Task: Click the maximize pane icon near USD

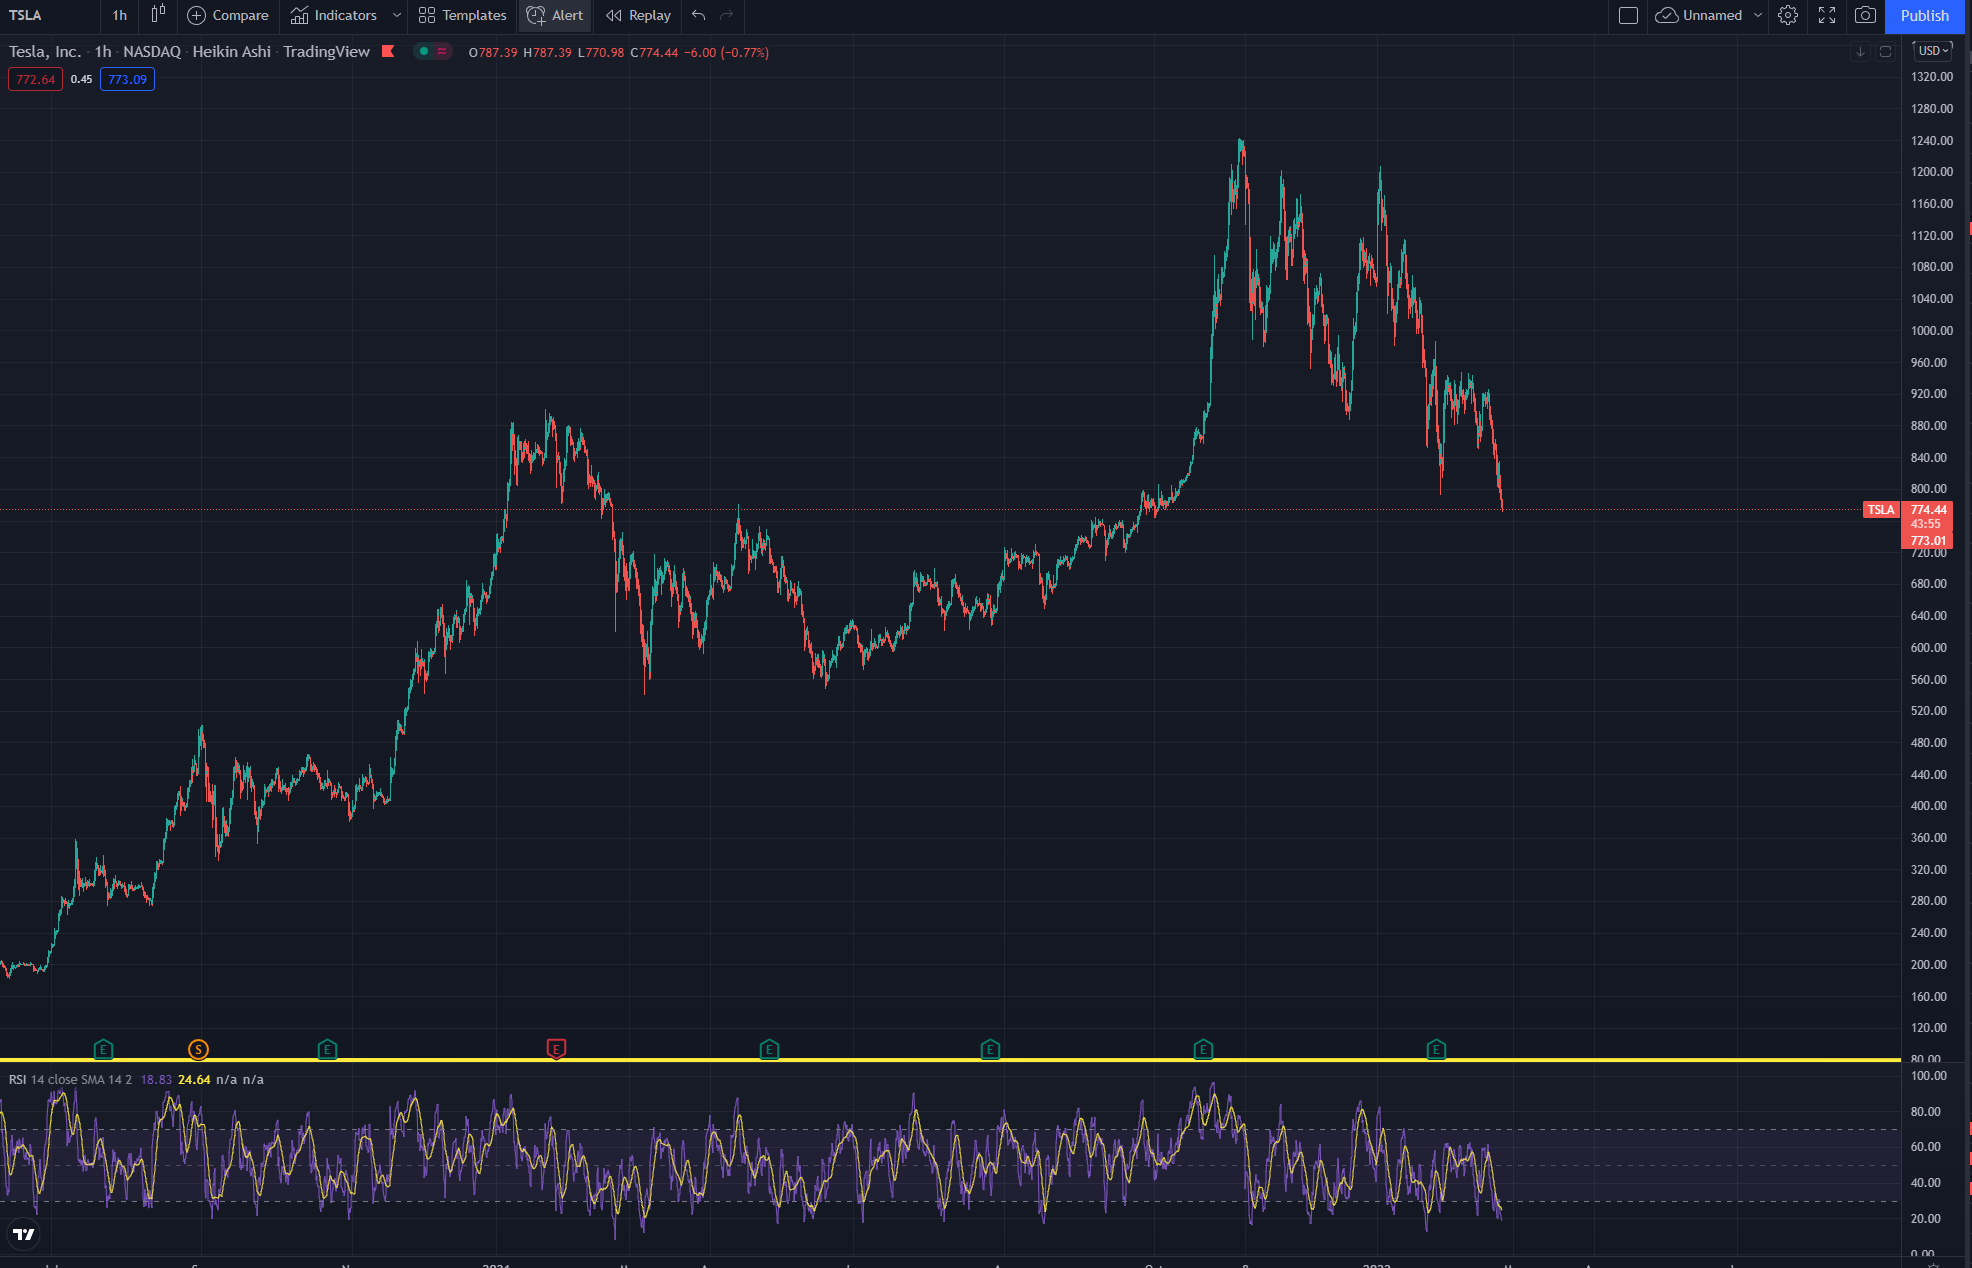Action: point(1885,51)
